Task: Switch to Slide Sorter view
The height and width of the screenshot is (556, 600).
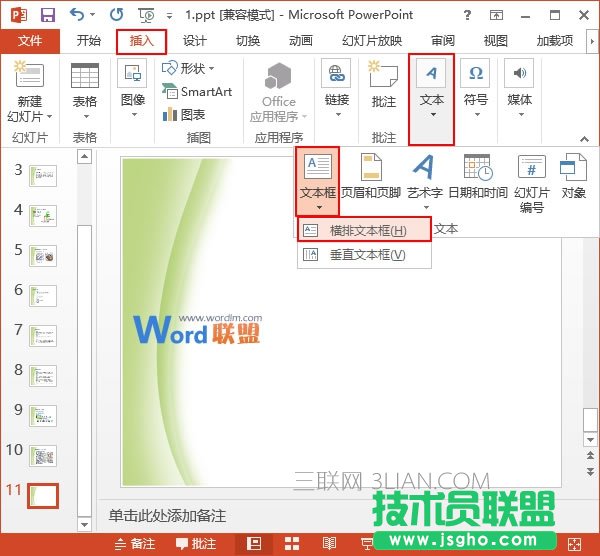Action: coord(292,544)
